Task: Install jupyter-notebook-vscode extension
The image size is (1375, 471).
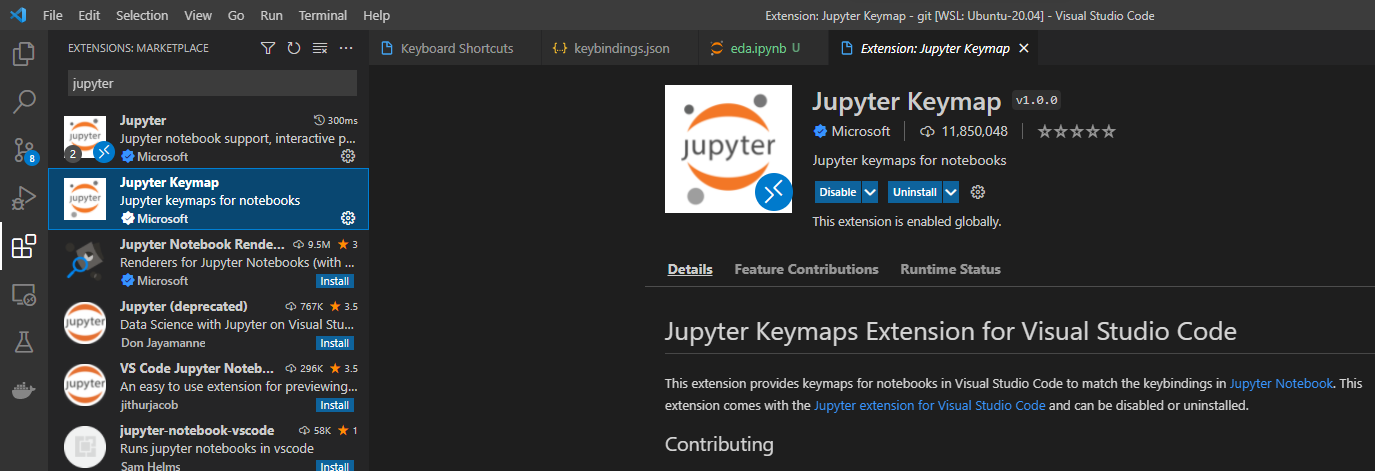Action: (x=335, y=465)
